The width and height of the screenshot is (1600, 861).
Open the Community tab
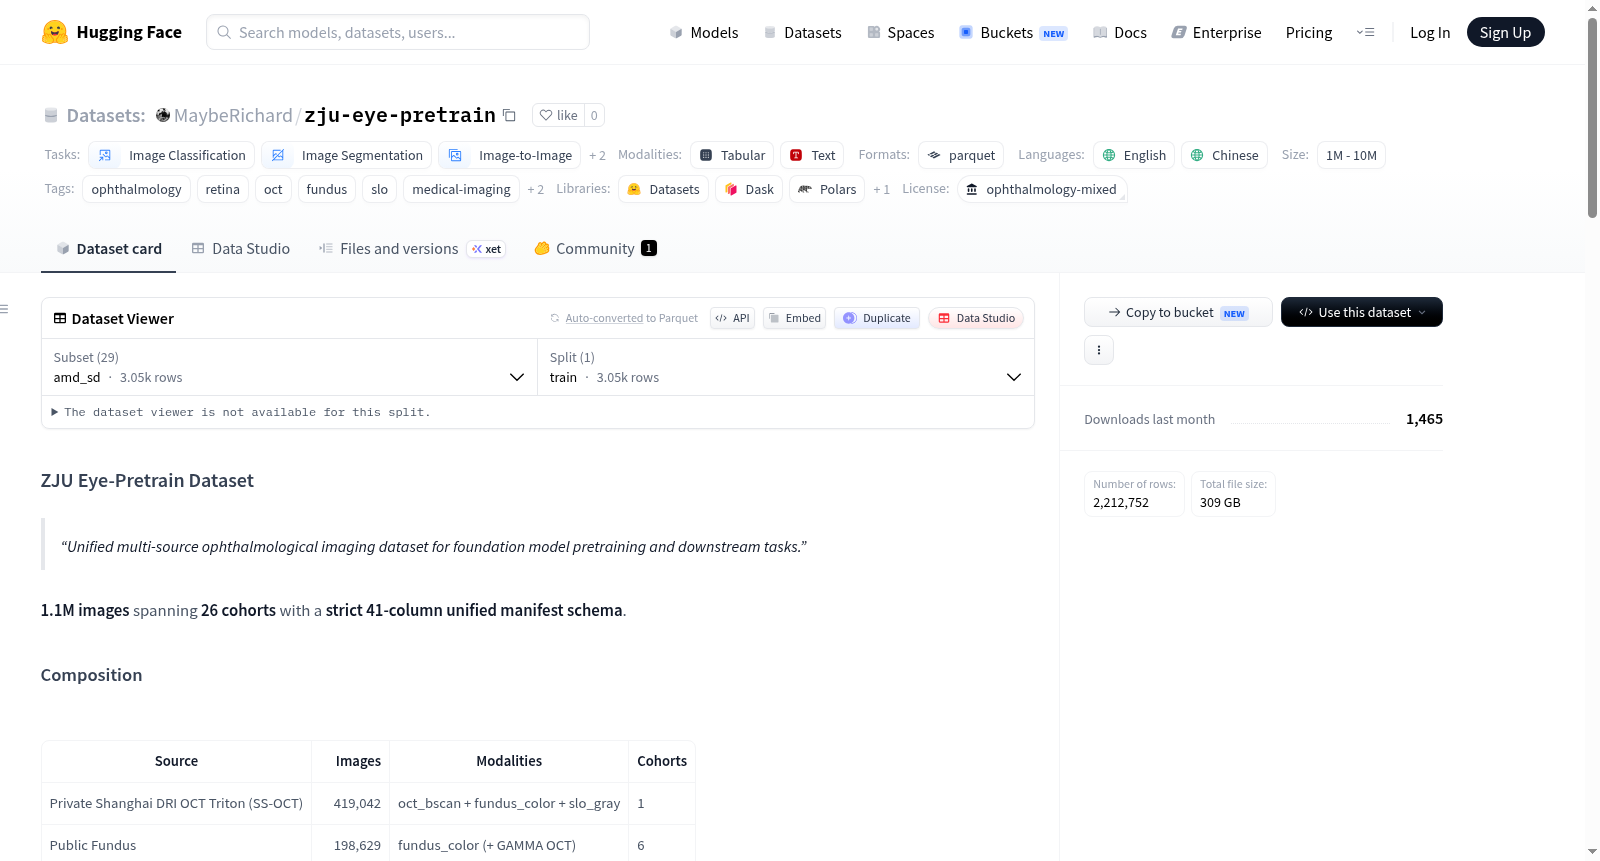[x=595, y=249]
